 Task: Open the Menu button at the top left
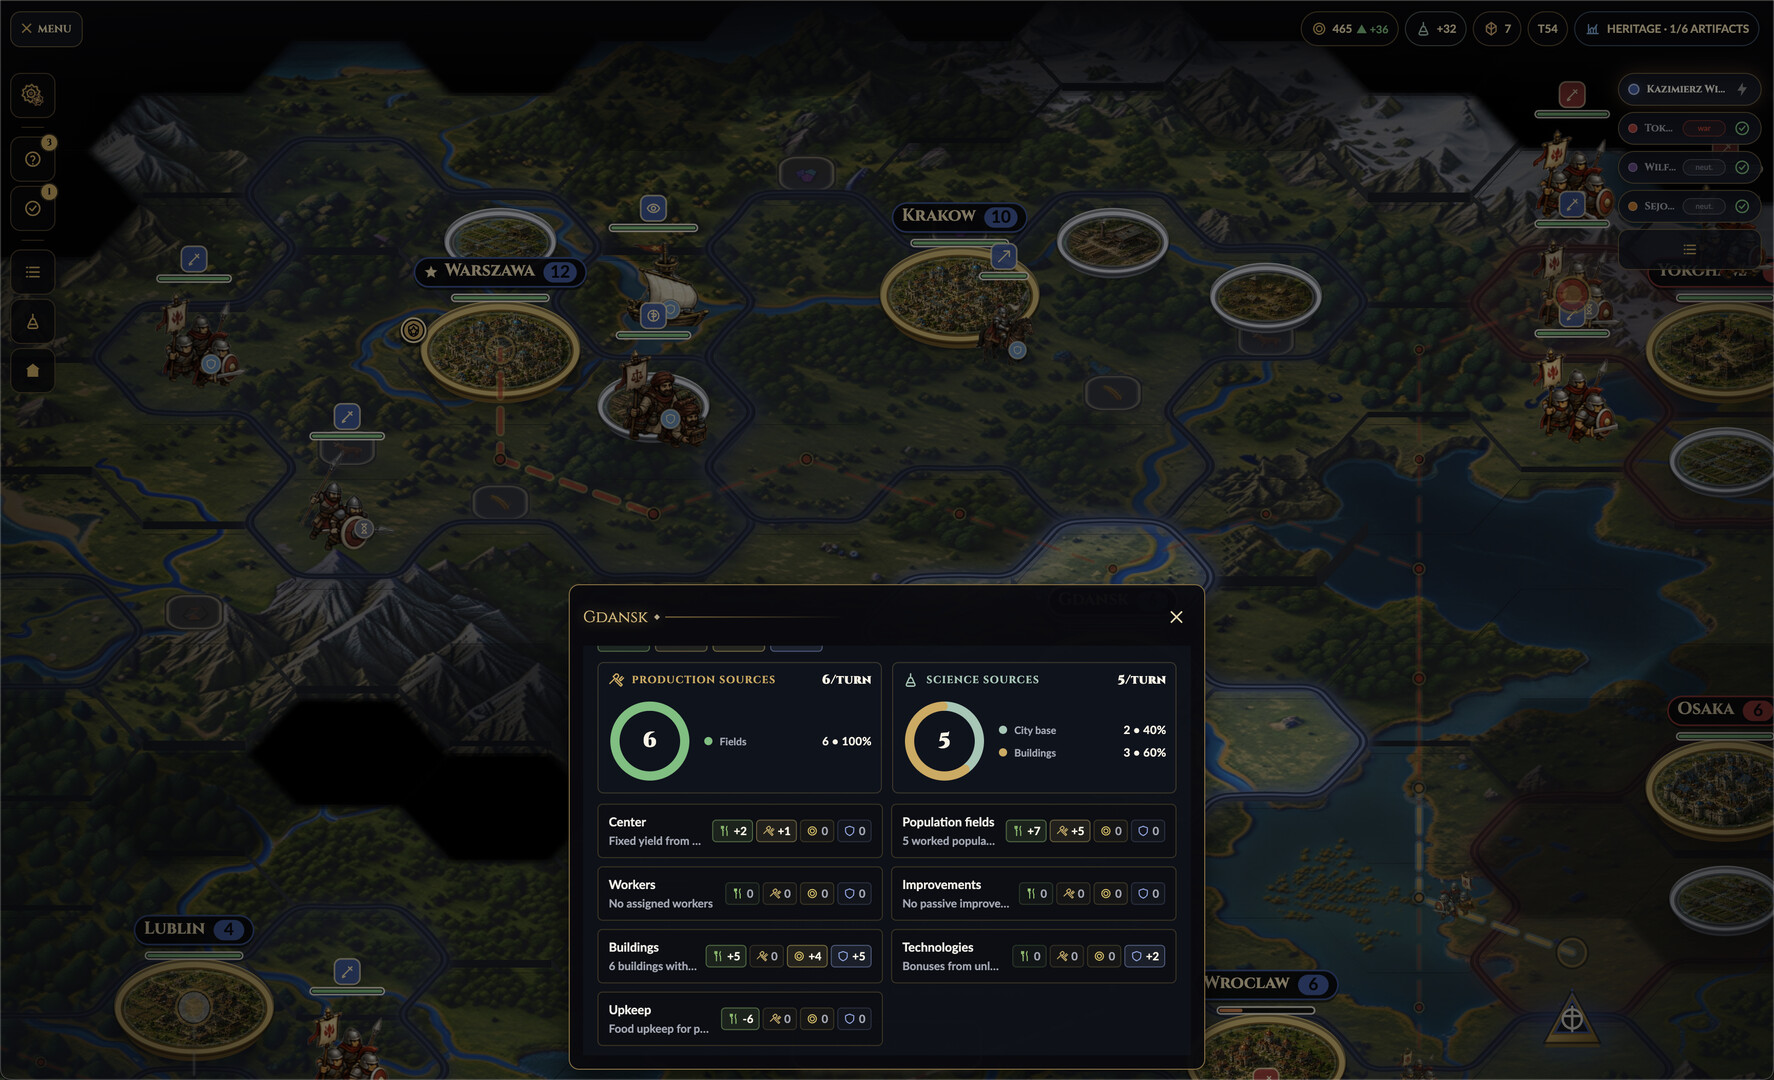click(x=46, y=29)
